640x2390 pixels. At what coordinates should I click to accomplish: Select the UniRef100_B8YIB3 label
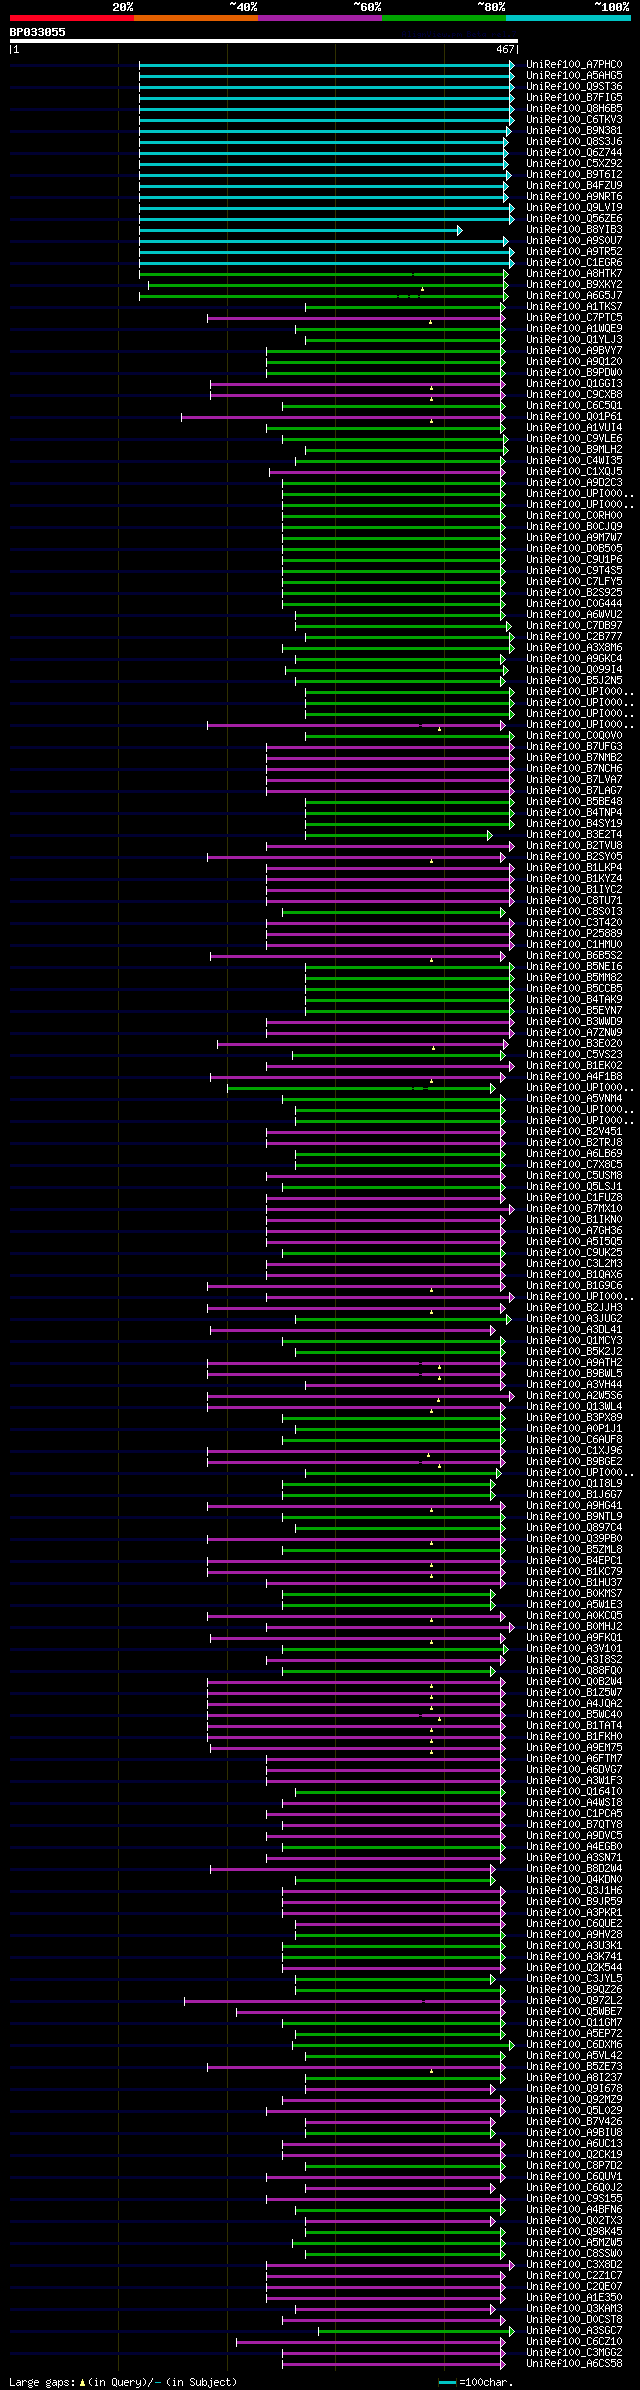(574, 230)
